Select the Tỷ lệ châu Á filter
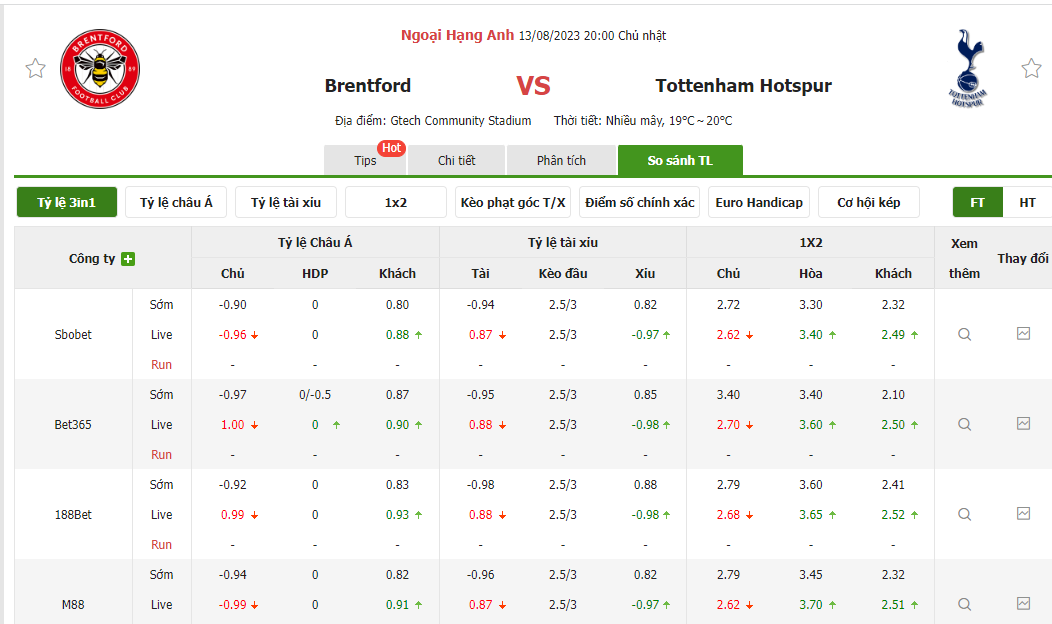Image resolution: width=1052 pixels, height=624 pixels. click(x=176, y=202)
